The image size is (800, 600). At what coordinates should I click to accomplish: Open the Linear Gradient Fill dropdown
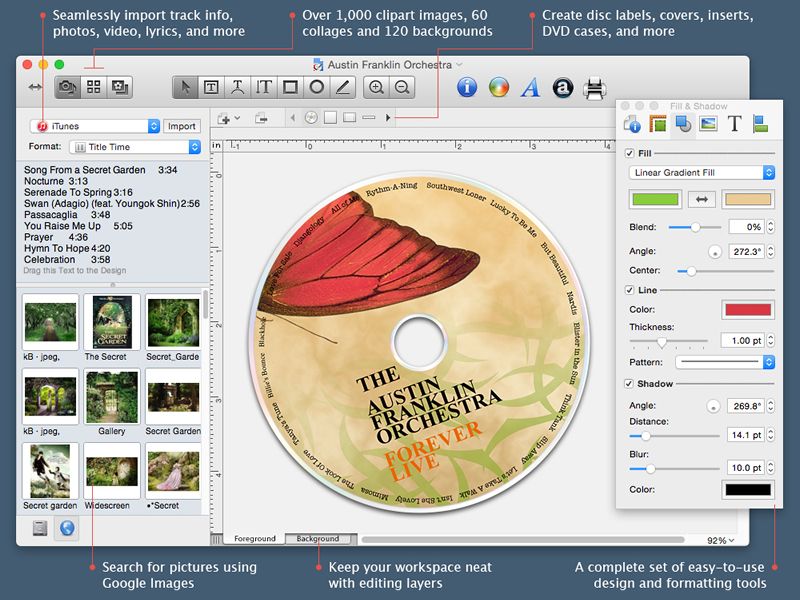click(702, 172)
